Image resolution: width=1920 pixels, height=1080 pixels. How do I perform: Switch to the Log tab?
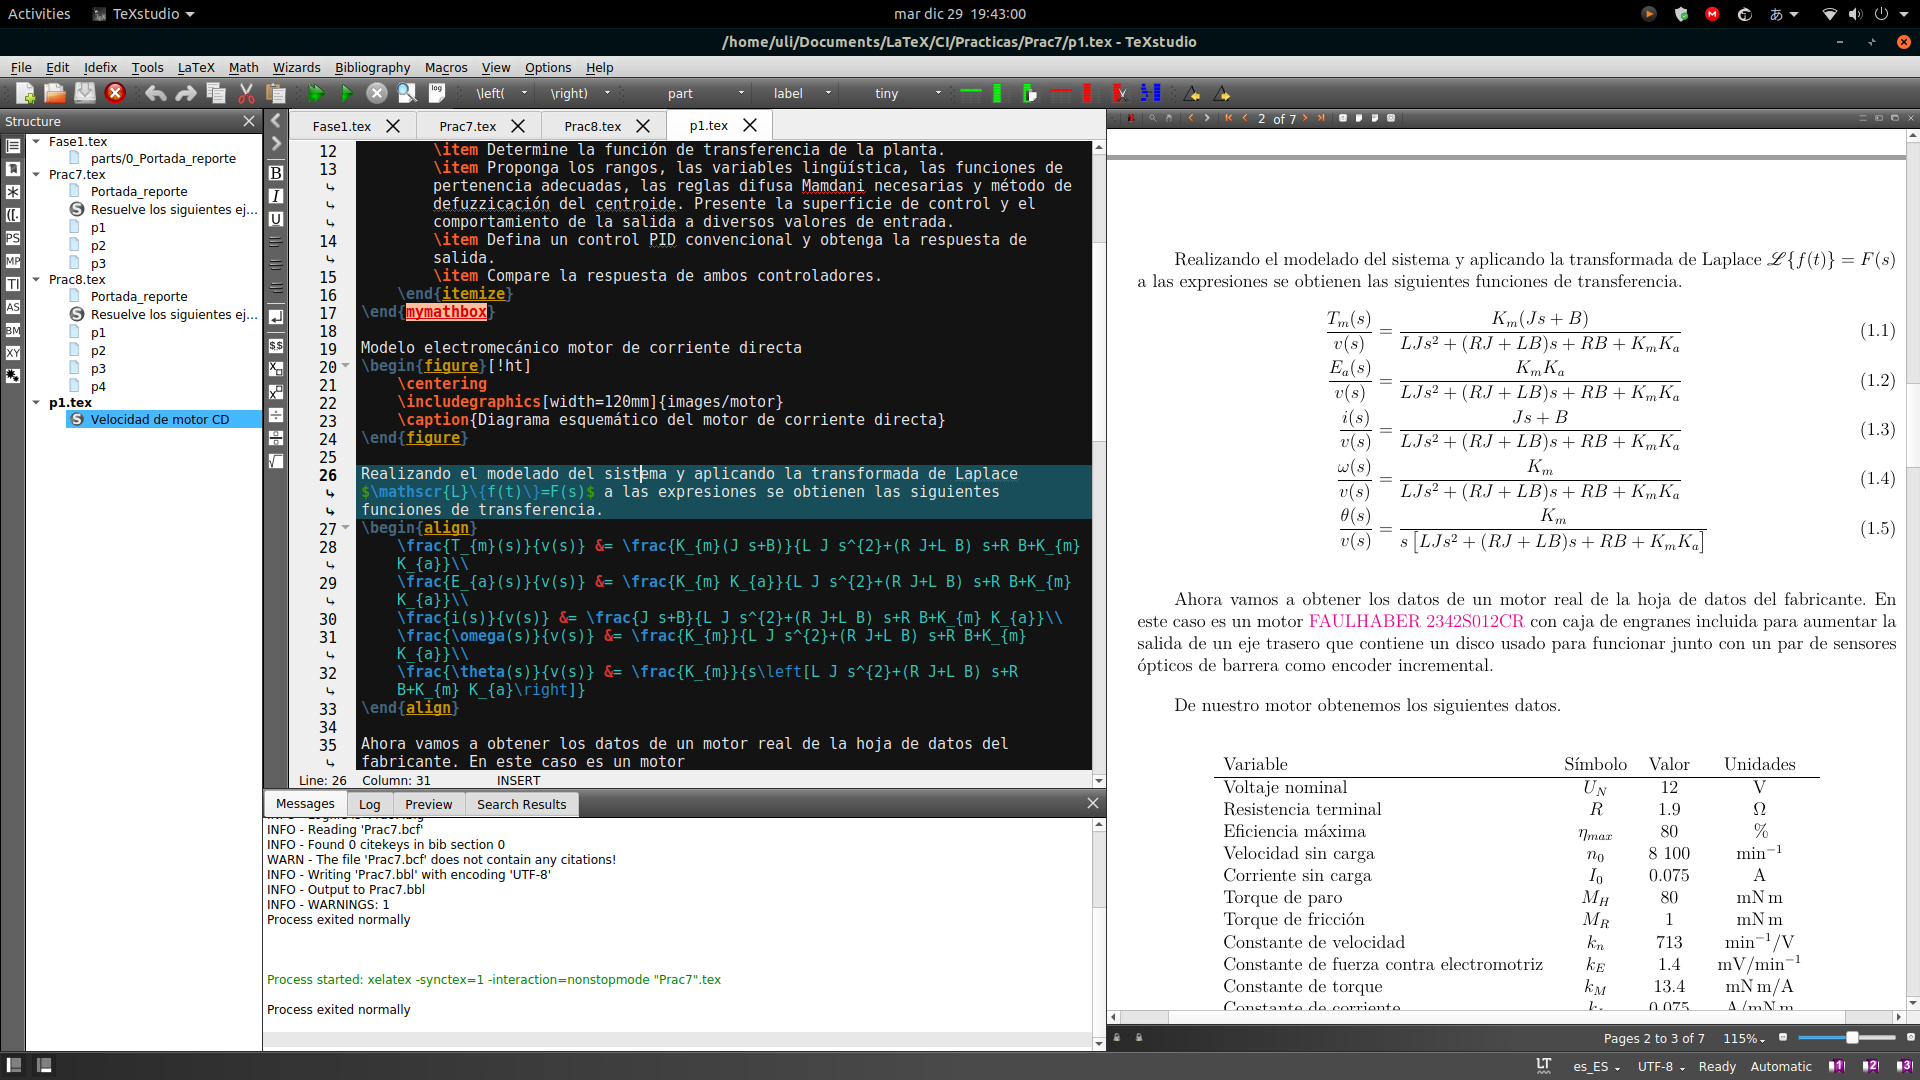[369, 804]
